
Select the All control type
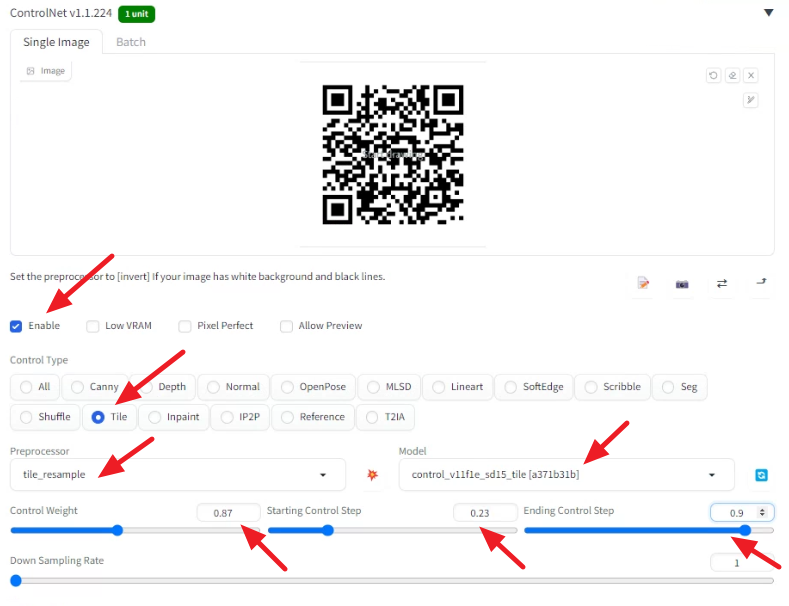(x=35, y=387)
